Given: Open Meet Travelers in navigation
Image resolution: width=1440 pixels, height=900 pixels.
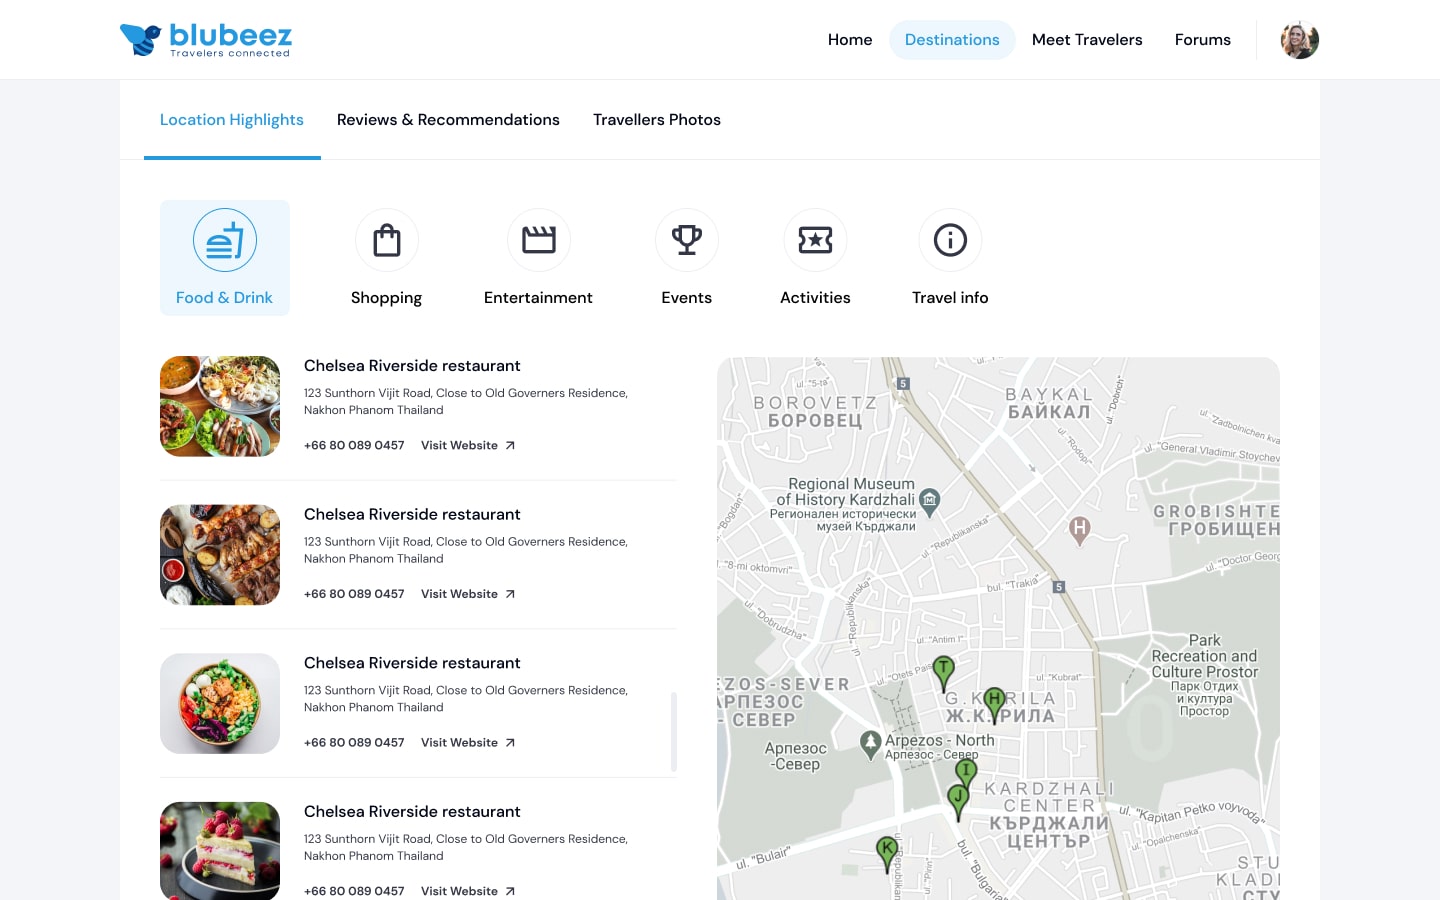Looking at the screenshot, I should (1087, 40).
